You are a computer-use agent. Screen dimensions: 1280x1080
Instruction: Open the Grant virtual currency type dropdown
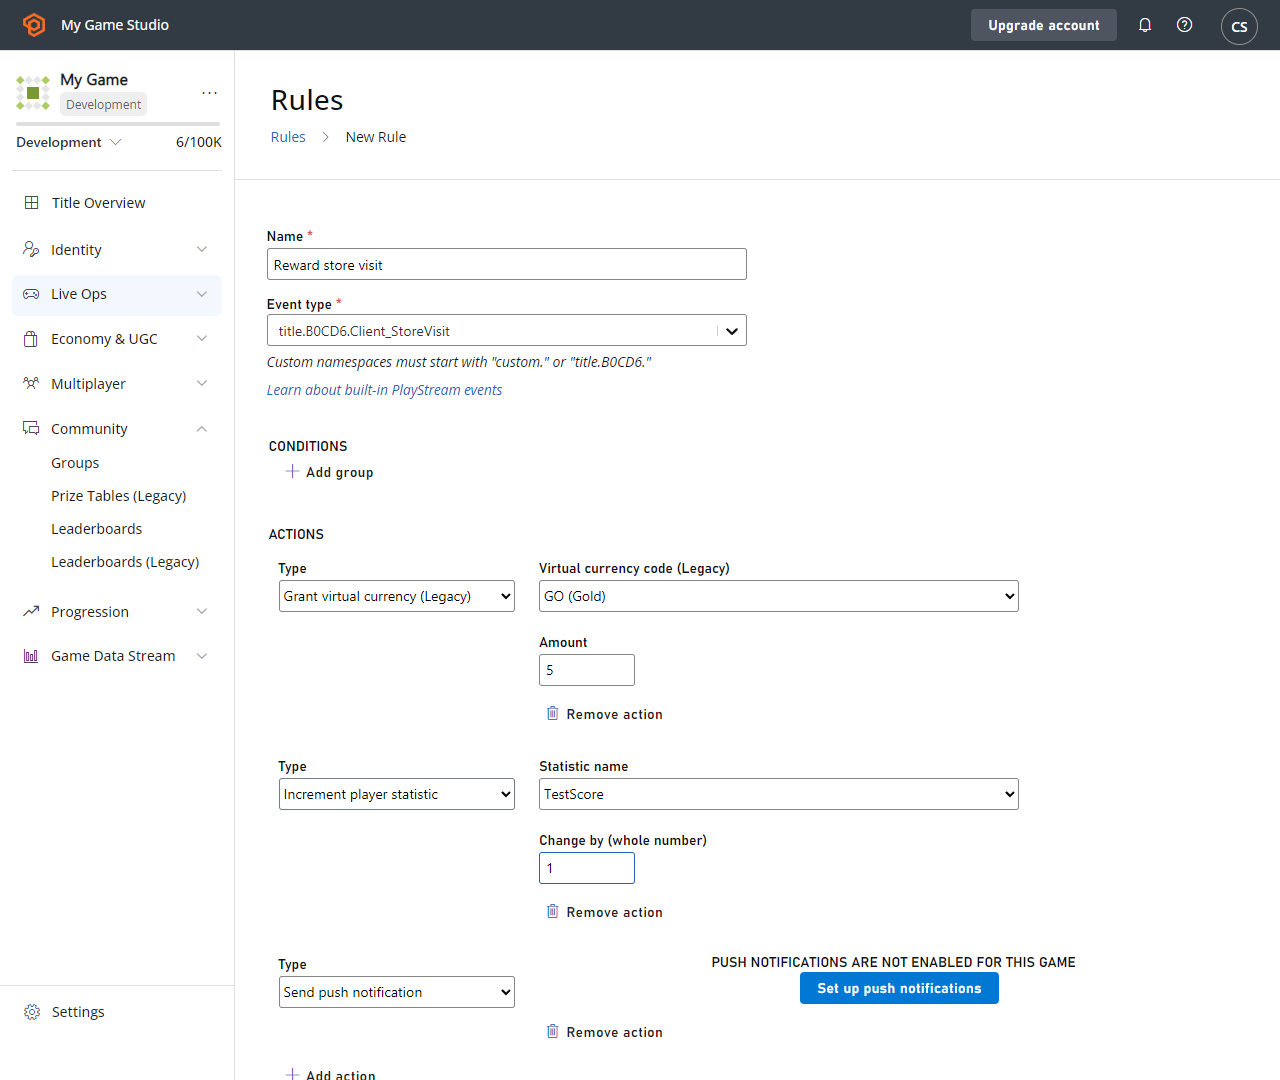pos(397,596)
